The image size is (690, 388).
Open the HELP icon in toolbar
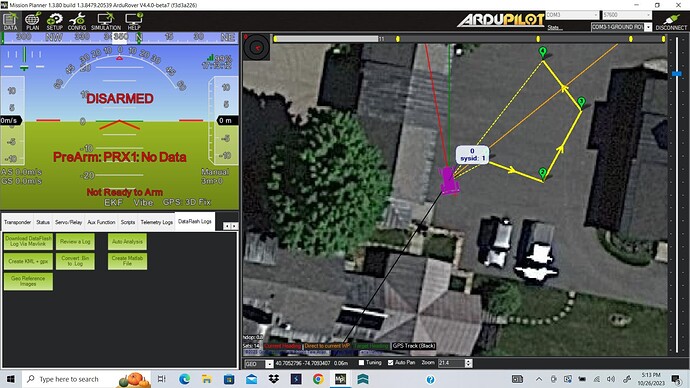pos(134,21)
